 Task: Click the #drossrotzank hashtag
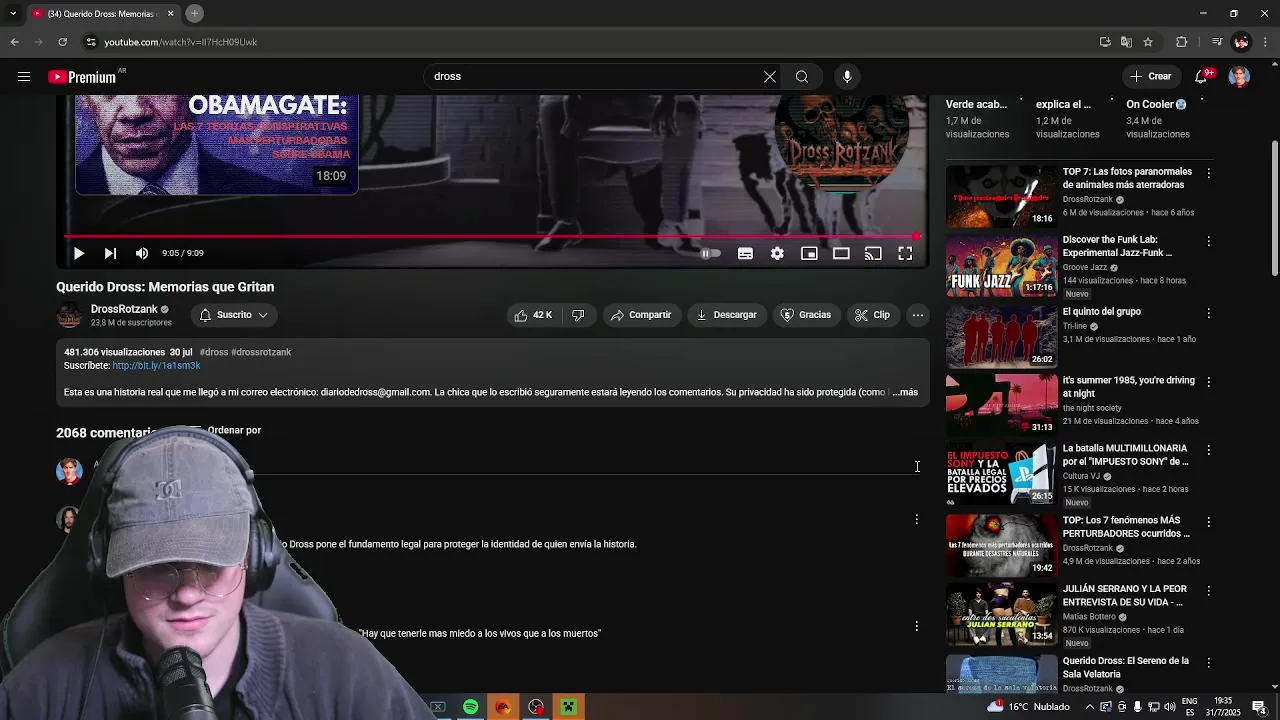tap(261, 352)
